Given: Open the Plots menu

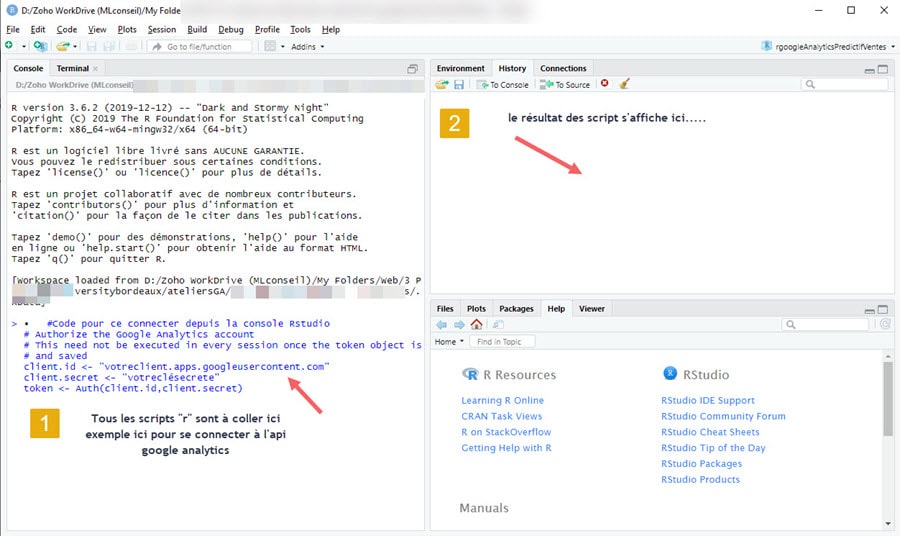Looking at the screenshot, I should pos(127,29).
